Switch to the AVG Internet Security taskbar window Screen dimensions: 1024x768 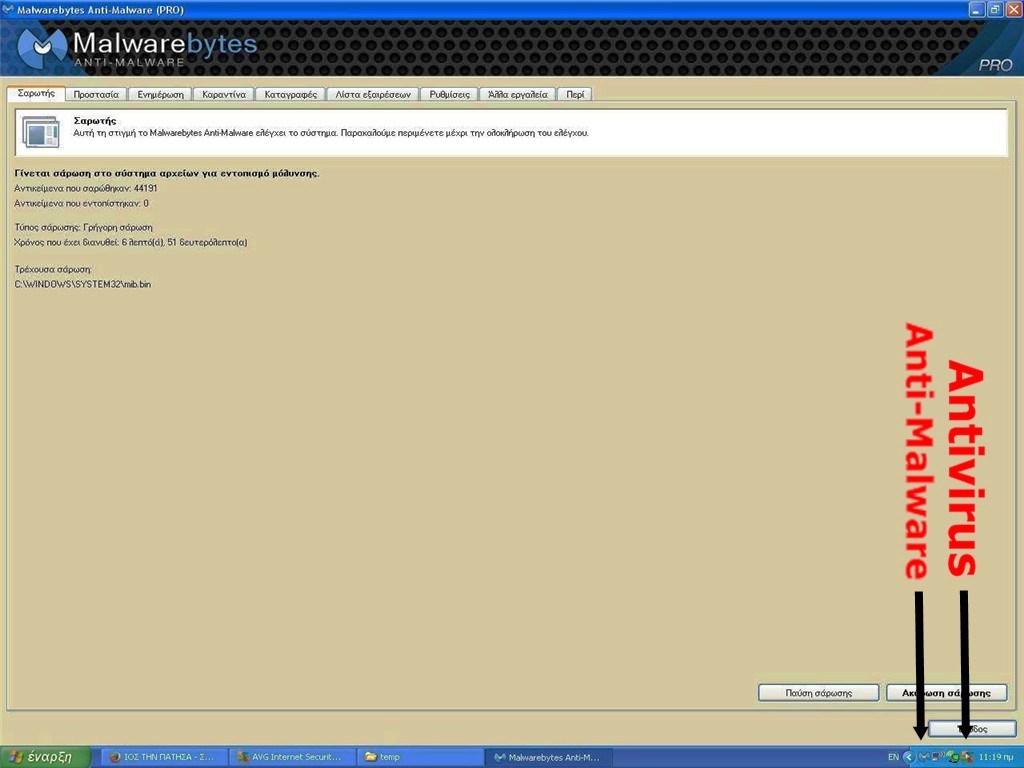point(291,757)
